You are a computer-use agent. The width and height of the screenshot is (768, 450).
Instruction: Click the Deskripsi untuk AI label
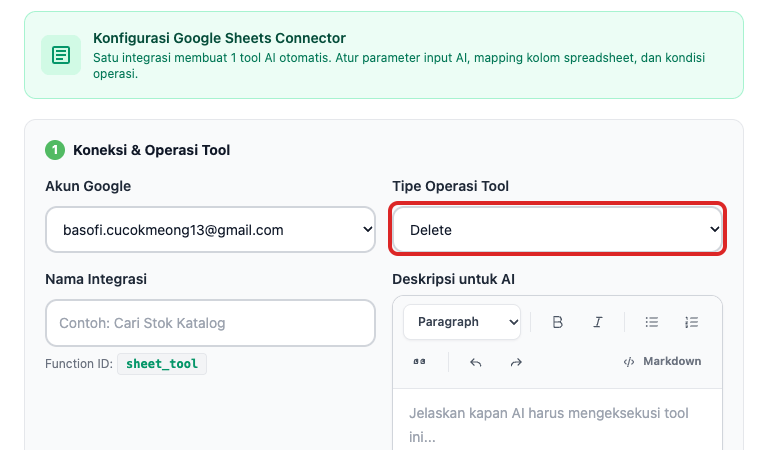pyautogui.click(x=453, y=279)
